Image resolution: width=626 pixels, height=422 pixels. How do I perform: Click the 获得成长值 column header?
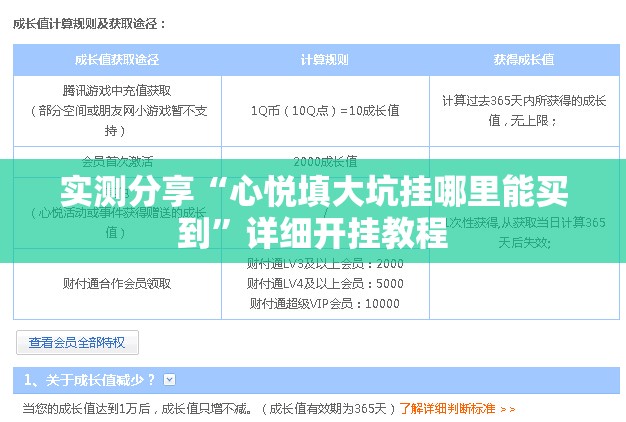524,60
